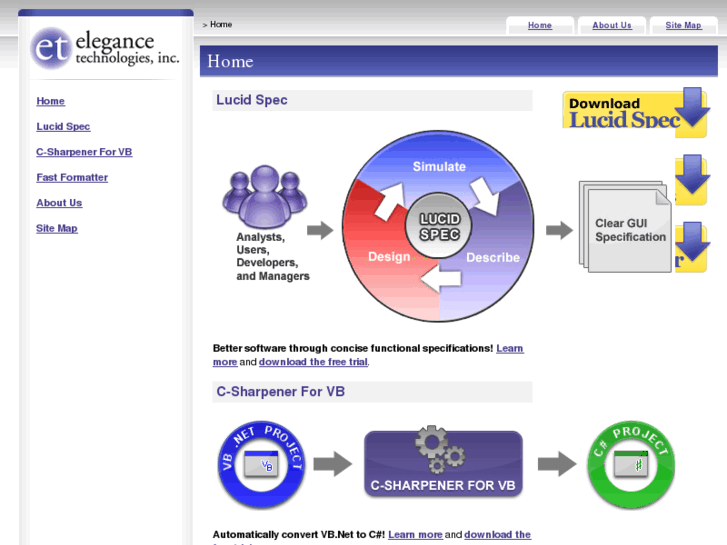Click the gray arrow after the users icon
Screen dimensions: 727x545
click(320, 230)
